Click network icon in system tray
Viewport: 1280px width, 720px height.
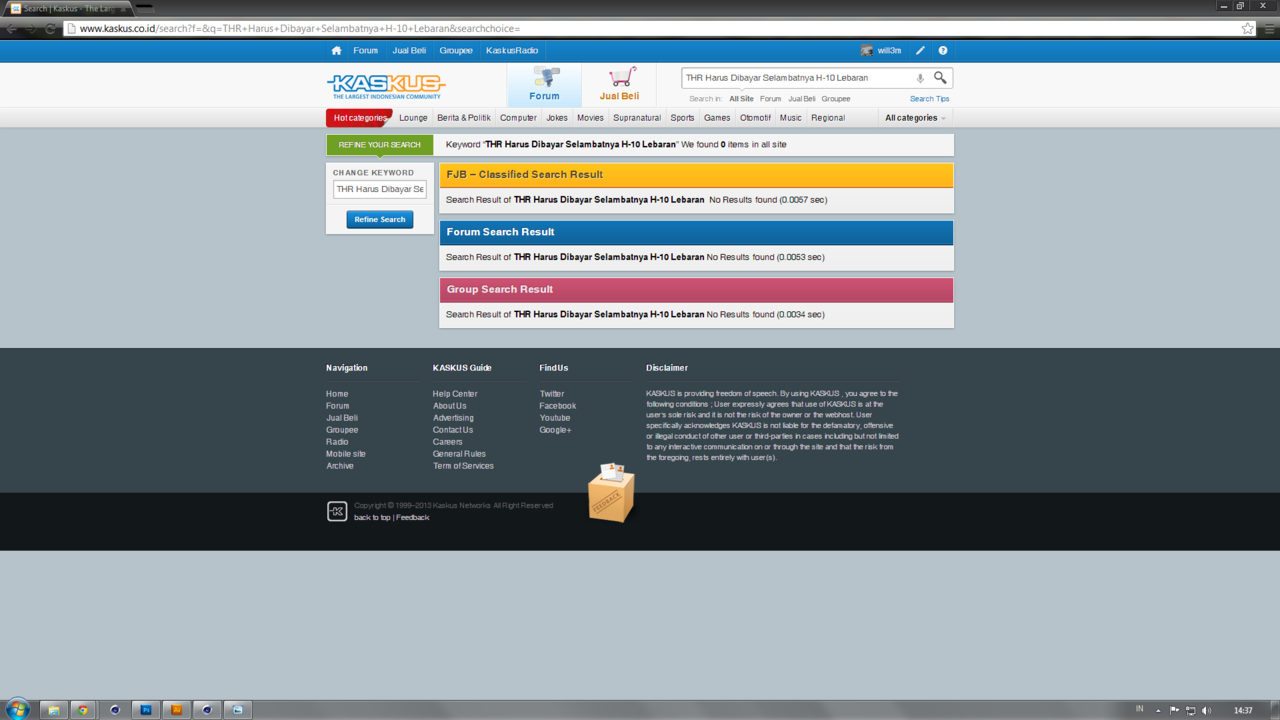click(x=1190, y=710)
